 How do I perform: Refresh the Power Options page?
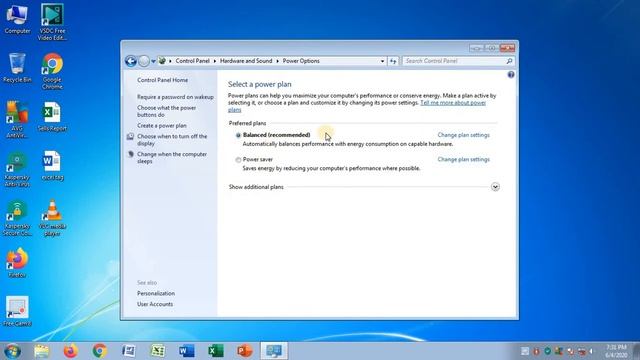[393, 61]
